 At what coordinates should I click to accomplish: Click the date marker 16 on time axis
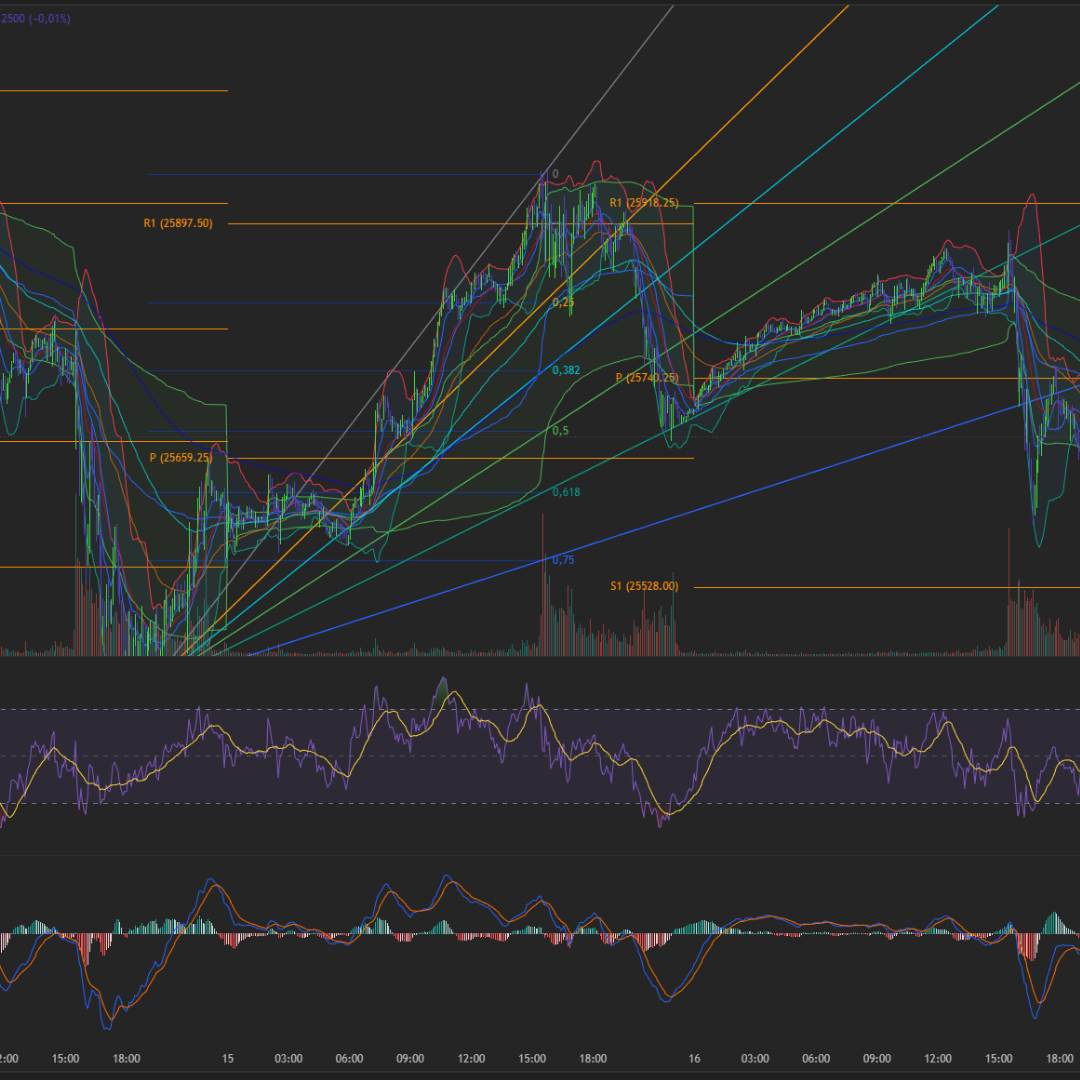tap(694, 1059)
